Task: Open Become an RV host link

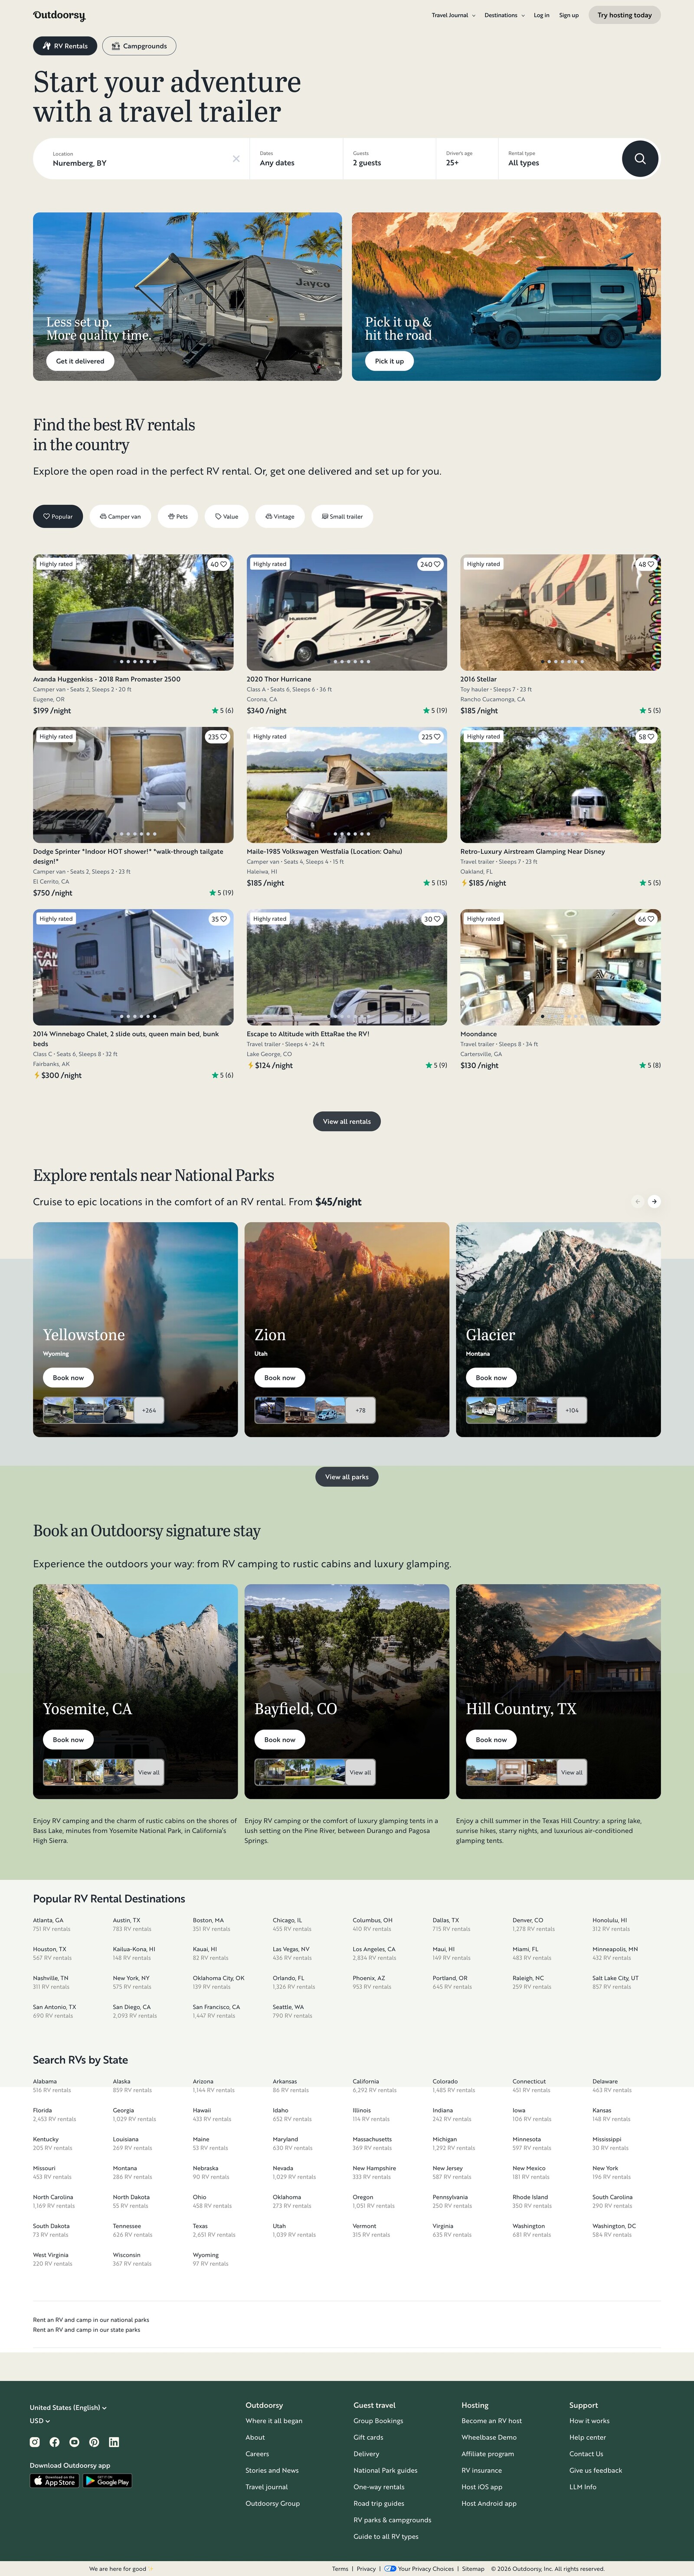Action: [491, 2421]
